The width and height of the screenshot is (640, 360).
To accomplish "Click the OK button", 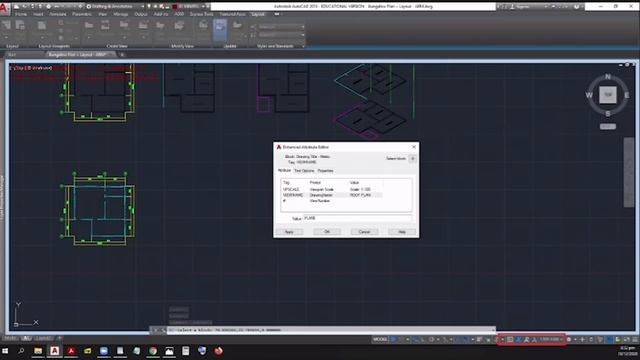I will (x=327, y=232).
